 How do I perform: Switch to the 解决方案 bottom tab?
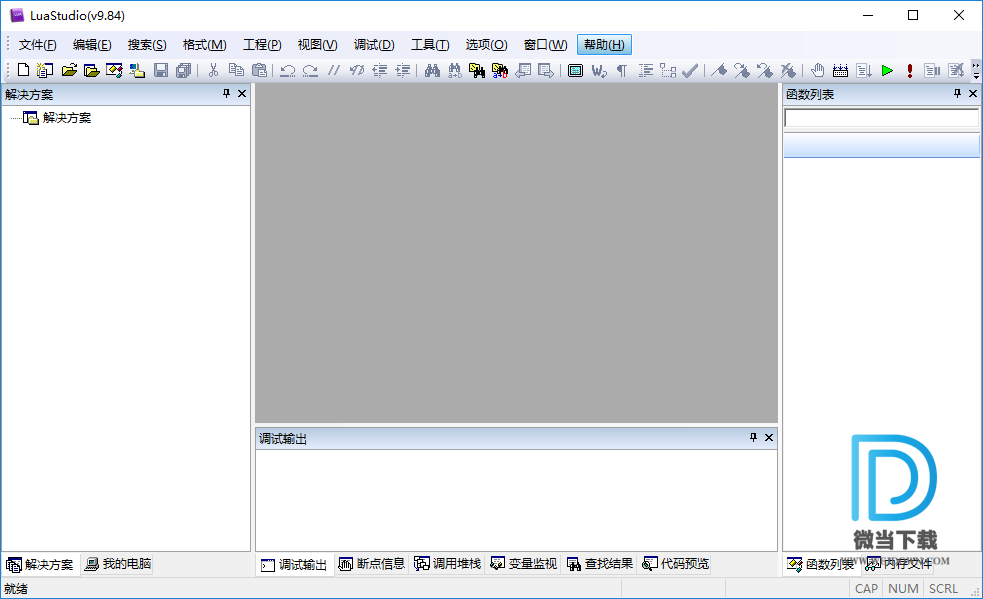(40, 565)
